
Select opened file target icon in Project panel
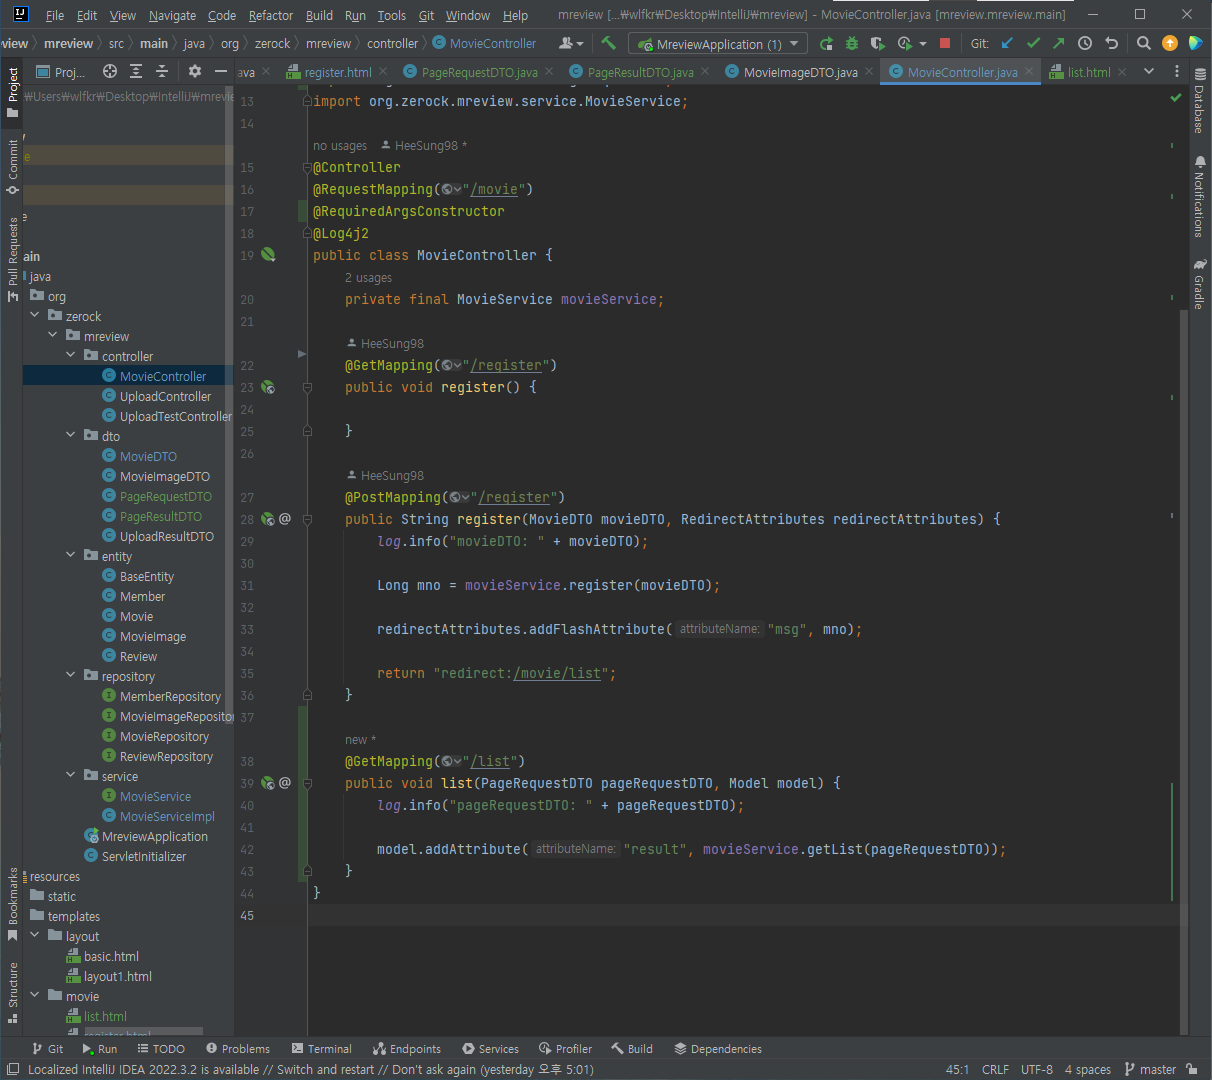(110, 71)
